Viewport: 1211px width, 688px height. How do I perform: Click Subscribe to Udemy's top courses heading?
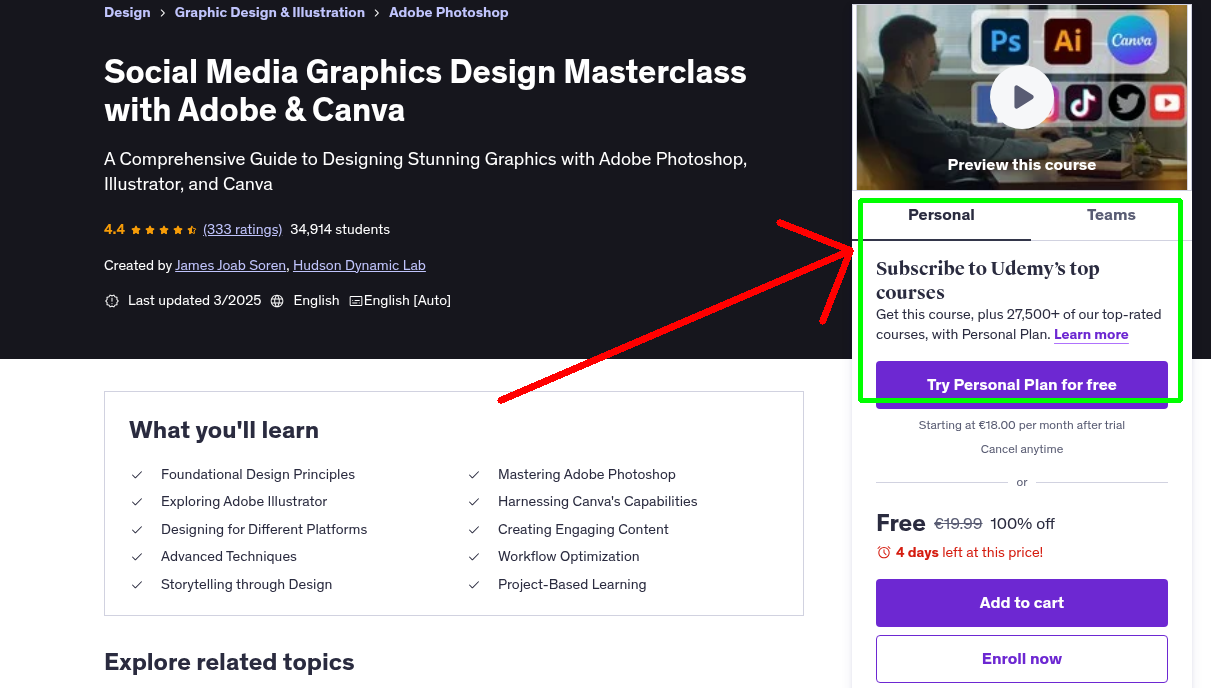pyautogui.click(x=988, y=280)
